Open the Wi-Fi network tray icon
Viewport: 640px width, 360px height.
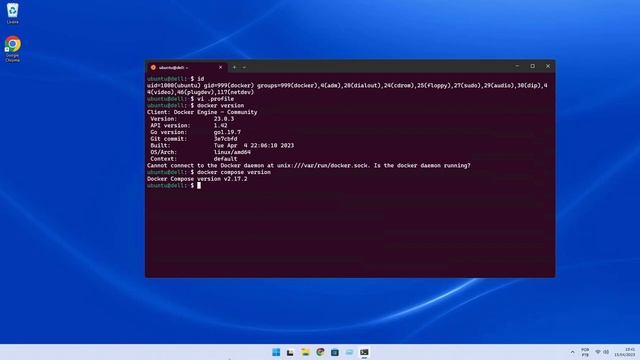click(598, 352)
